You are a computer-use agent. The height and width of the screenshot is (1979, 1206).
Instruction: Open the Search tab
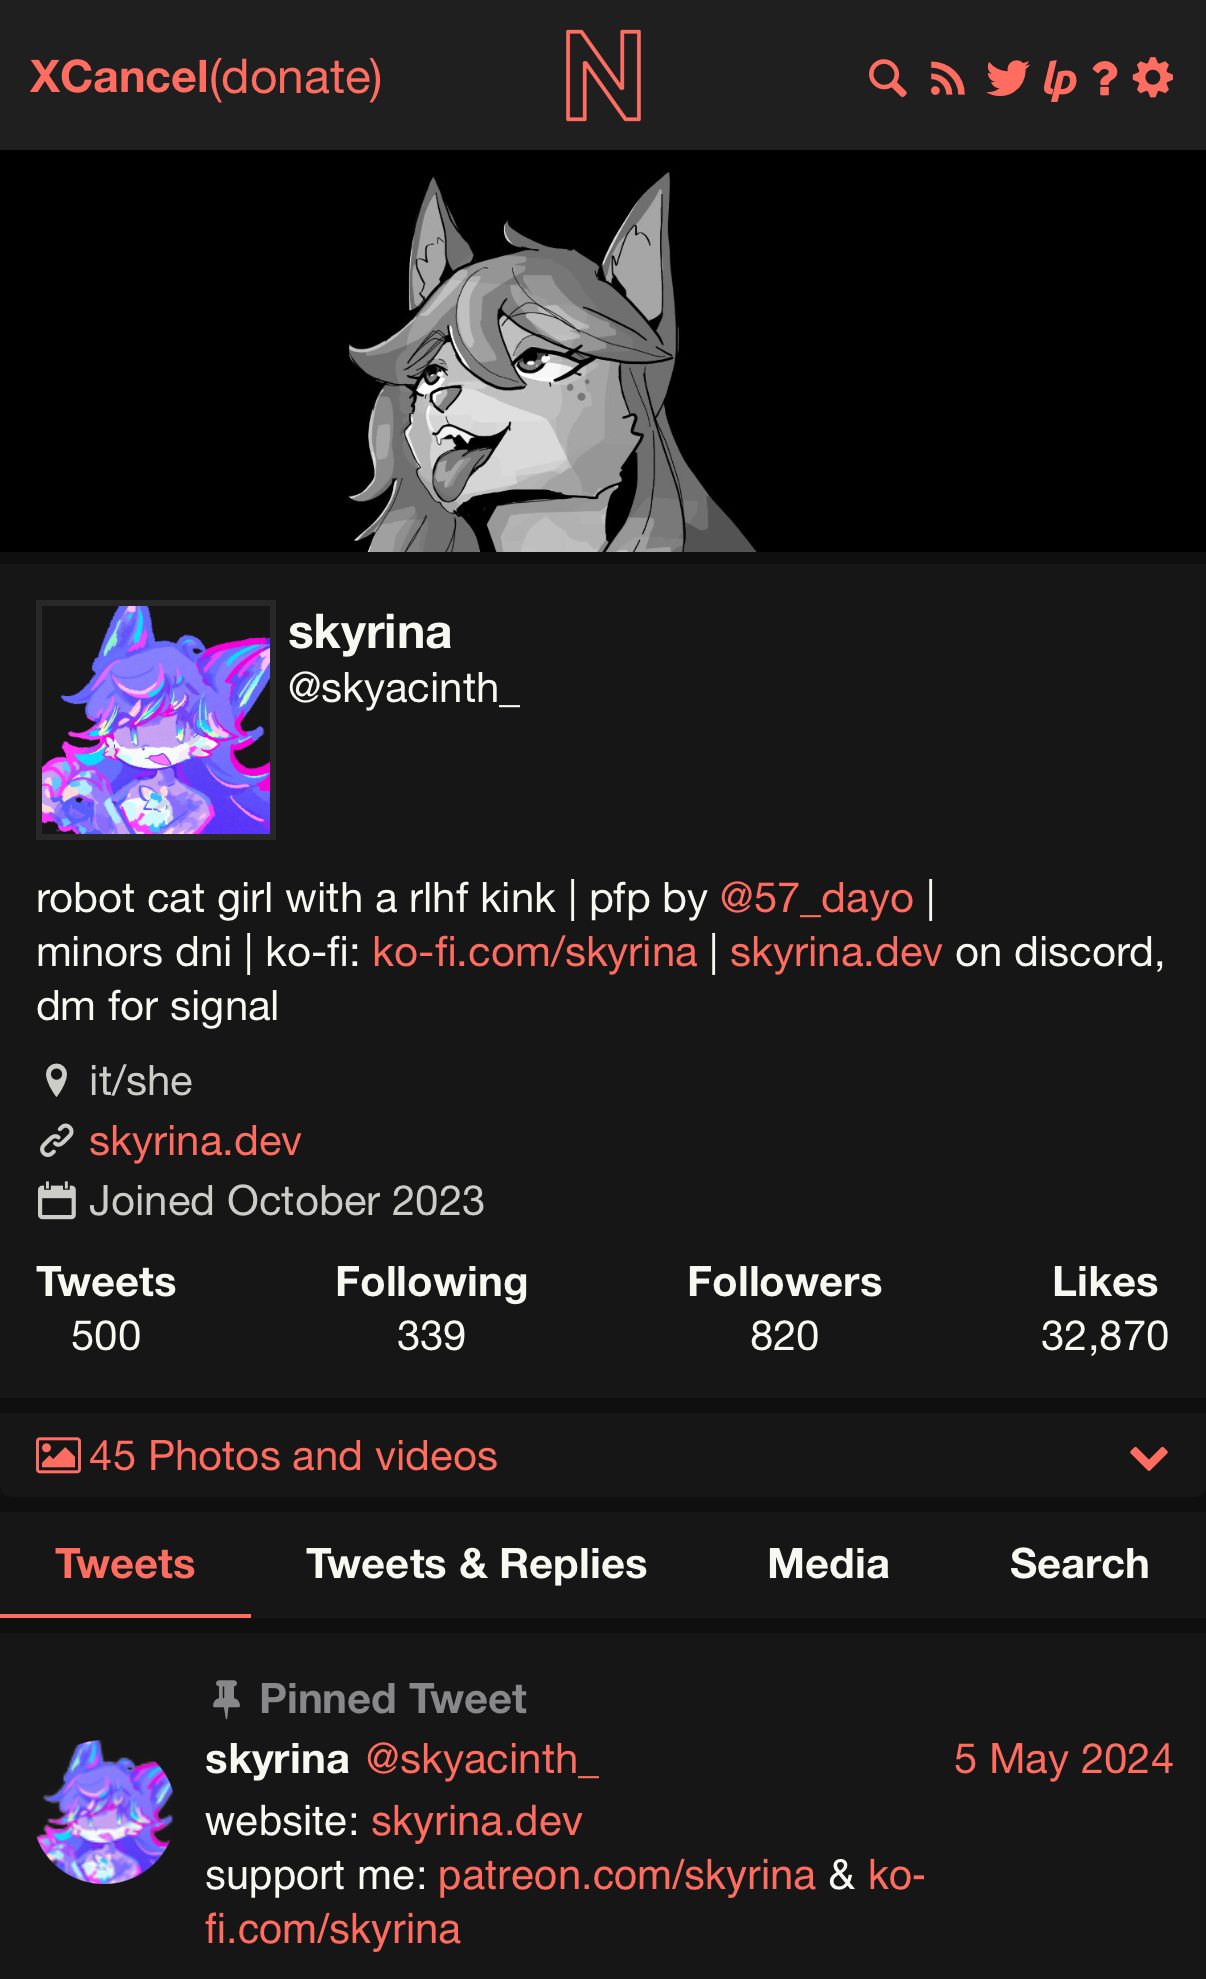tap(1079, 1564)
